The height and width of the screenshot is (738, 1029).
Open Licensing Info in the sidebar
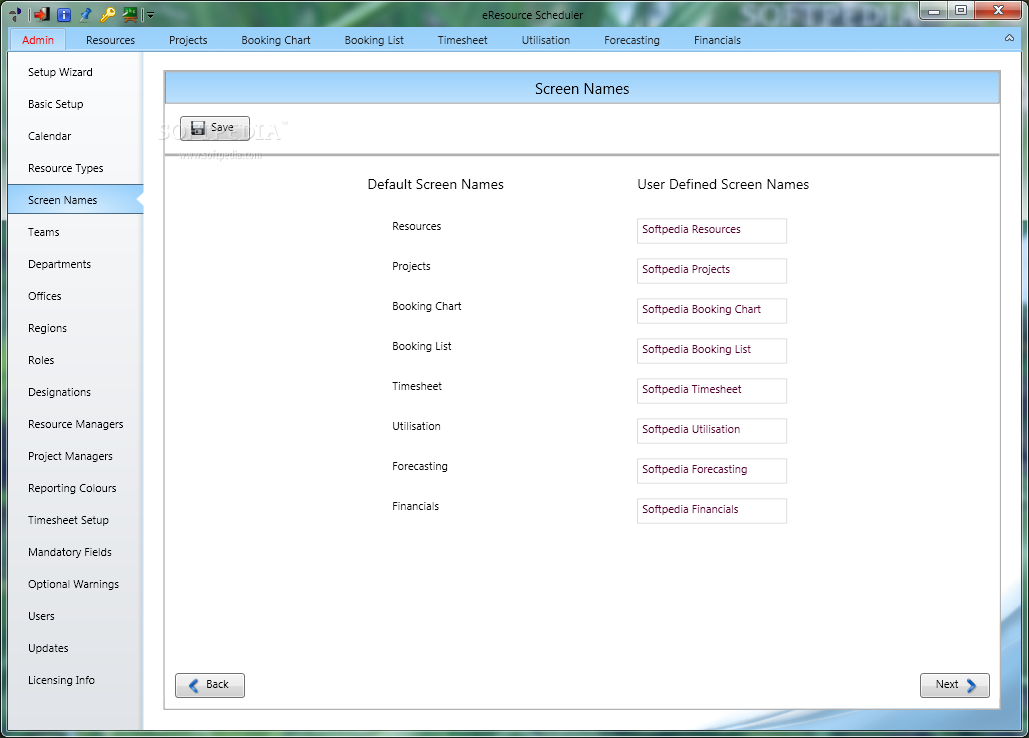pos(75,680)
